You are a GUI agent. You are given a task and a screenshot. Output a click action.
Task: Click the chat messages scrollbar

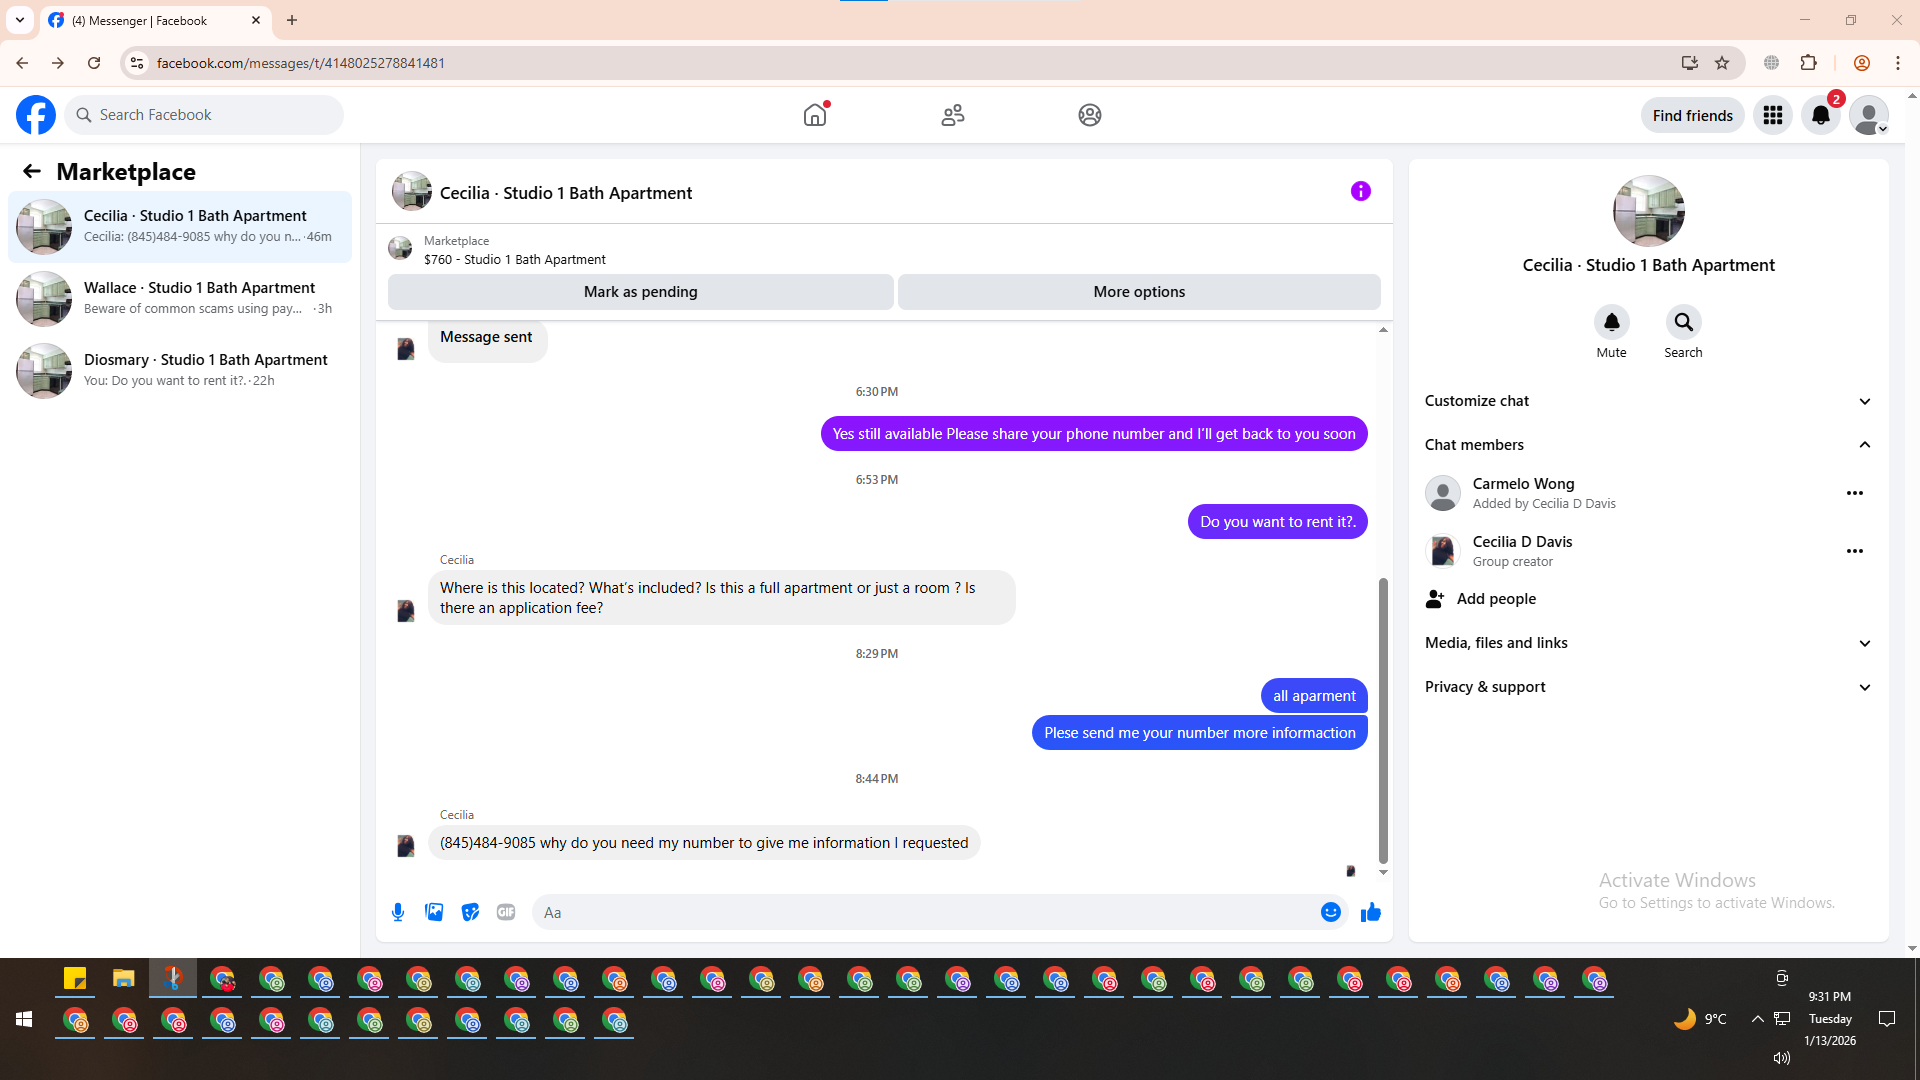pos(1383,720)
